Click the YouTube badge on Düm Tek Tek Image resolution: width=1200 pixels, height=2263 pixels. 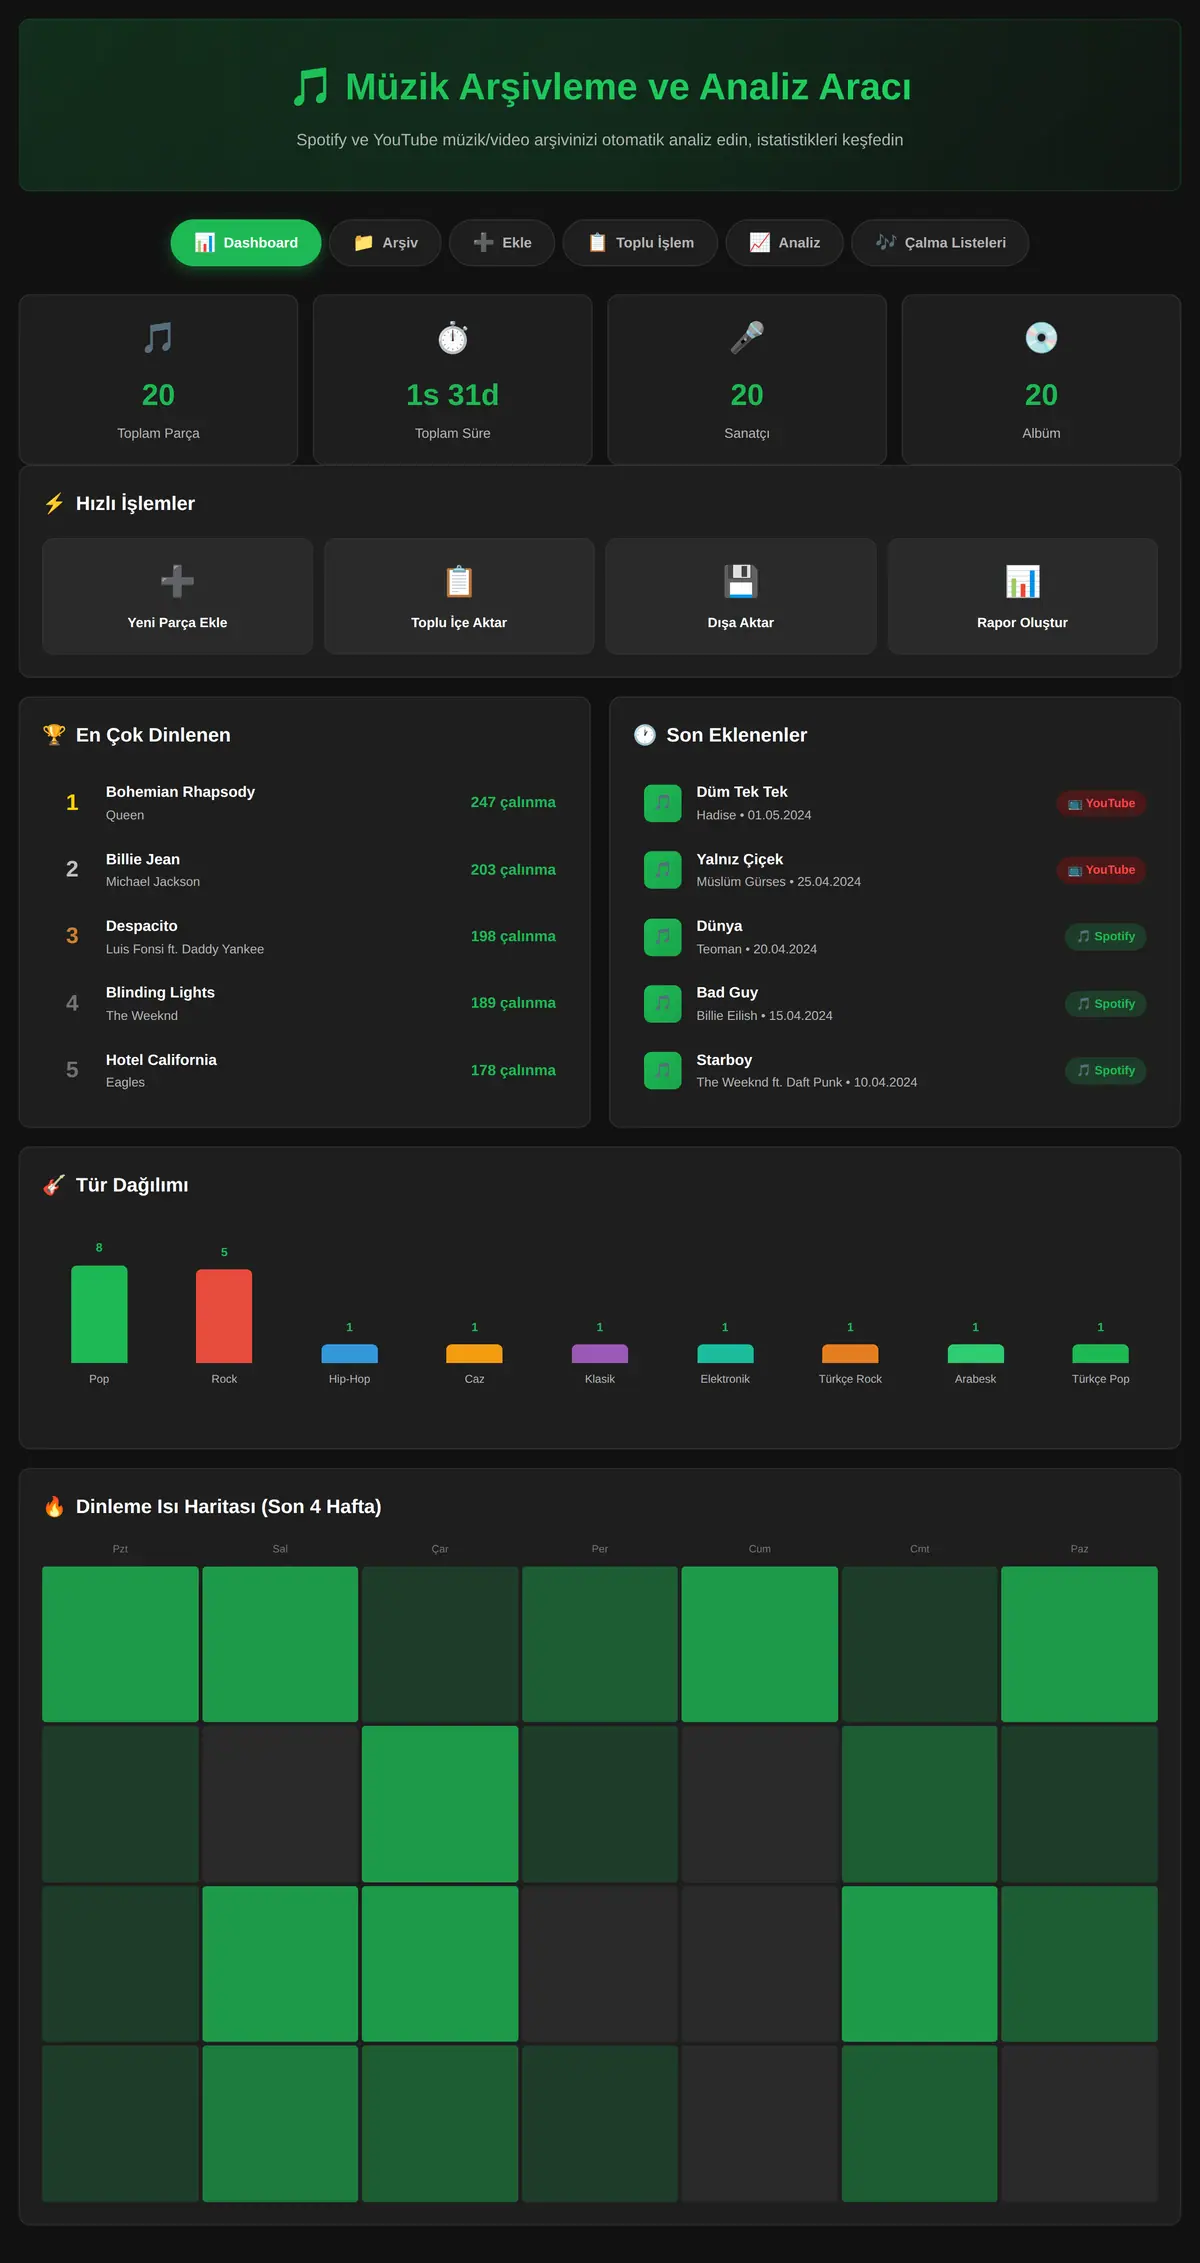pyautogui.click(x=1101, y=803)
